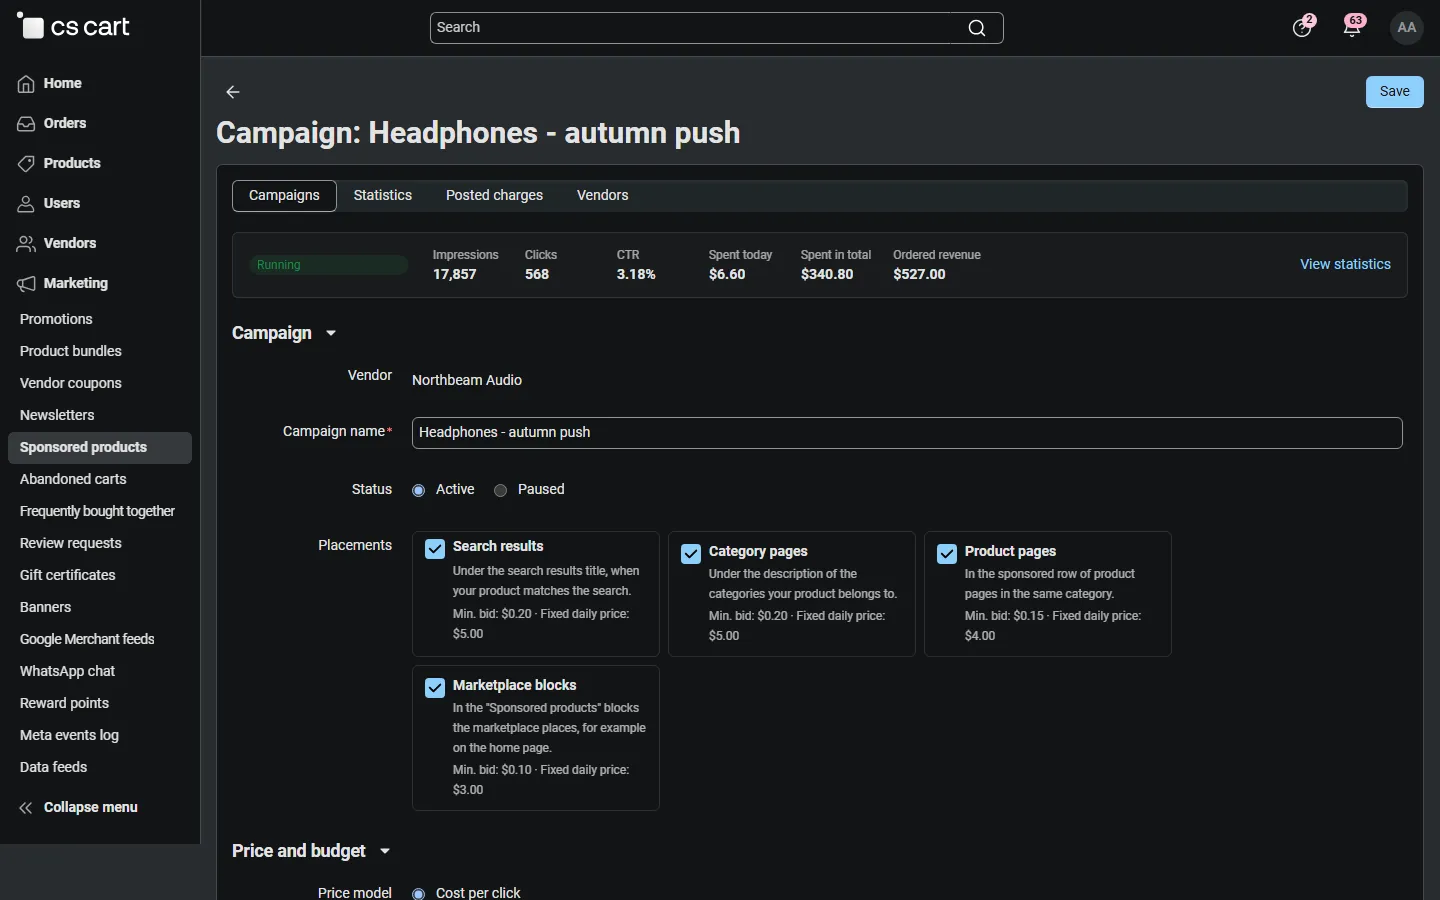Uncheck the Search results placement

[435, 549]
